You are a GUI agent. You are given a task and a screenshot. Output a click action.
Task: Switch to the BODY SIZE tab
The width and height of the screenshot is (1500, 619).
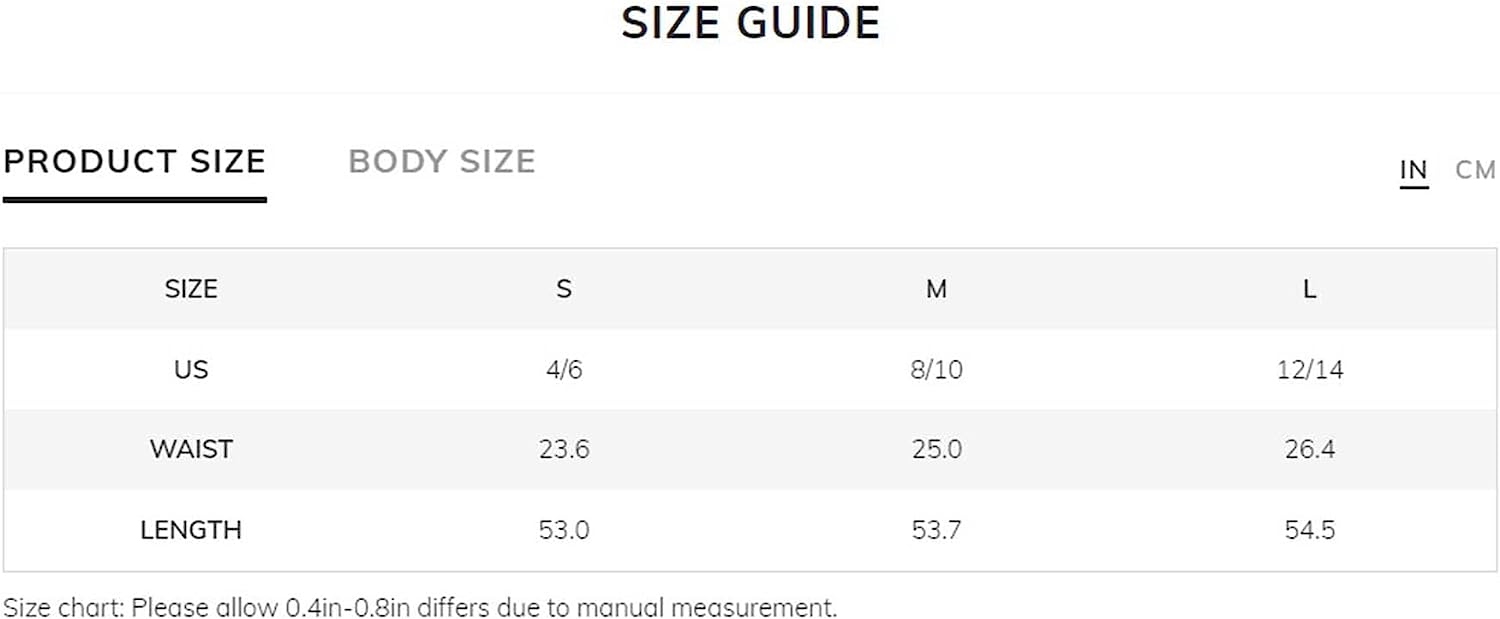click(x=442, y=162)
